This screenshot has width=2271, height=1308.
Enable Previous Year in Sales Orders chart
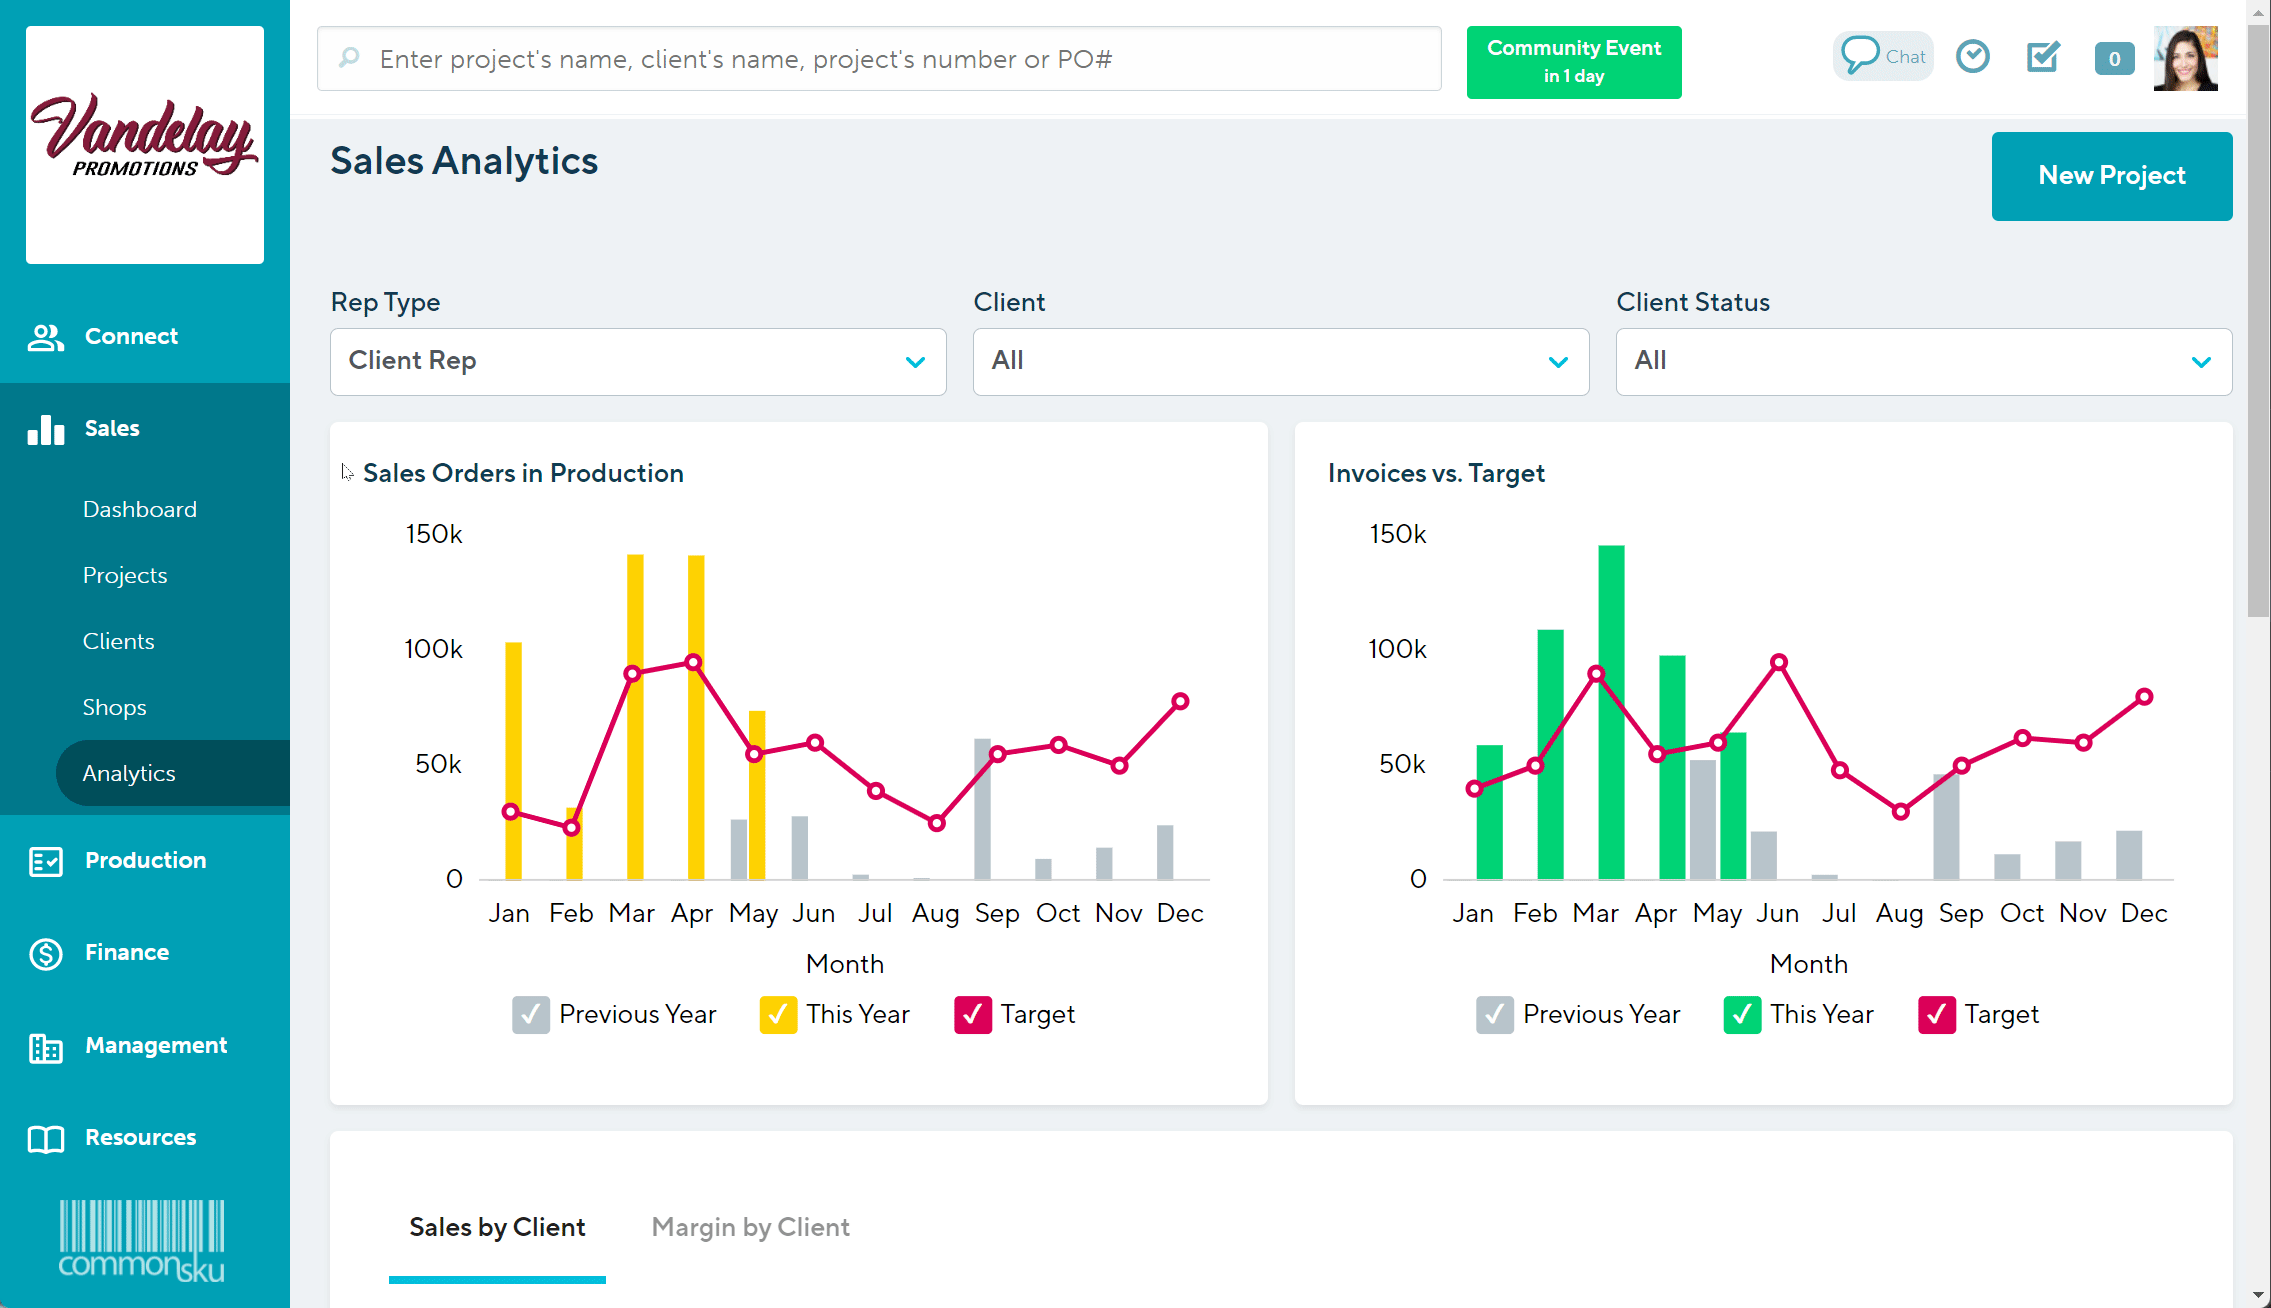click(530, 1014)
